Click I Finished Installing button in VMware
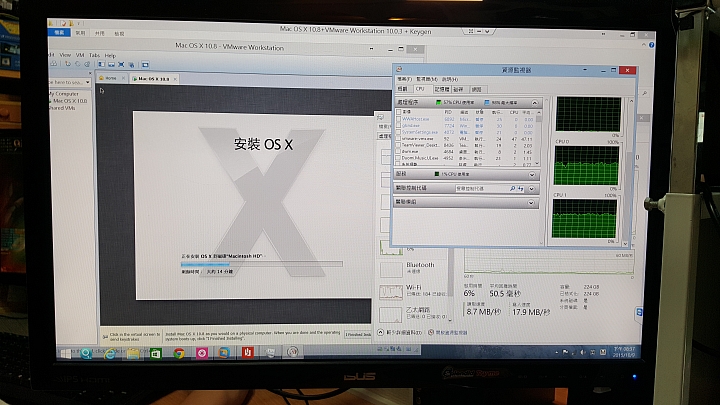This screenshot has width=720, height=405. tap(358, 335)
